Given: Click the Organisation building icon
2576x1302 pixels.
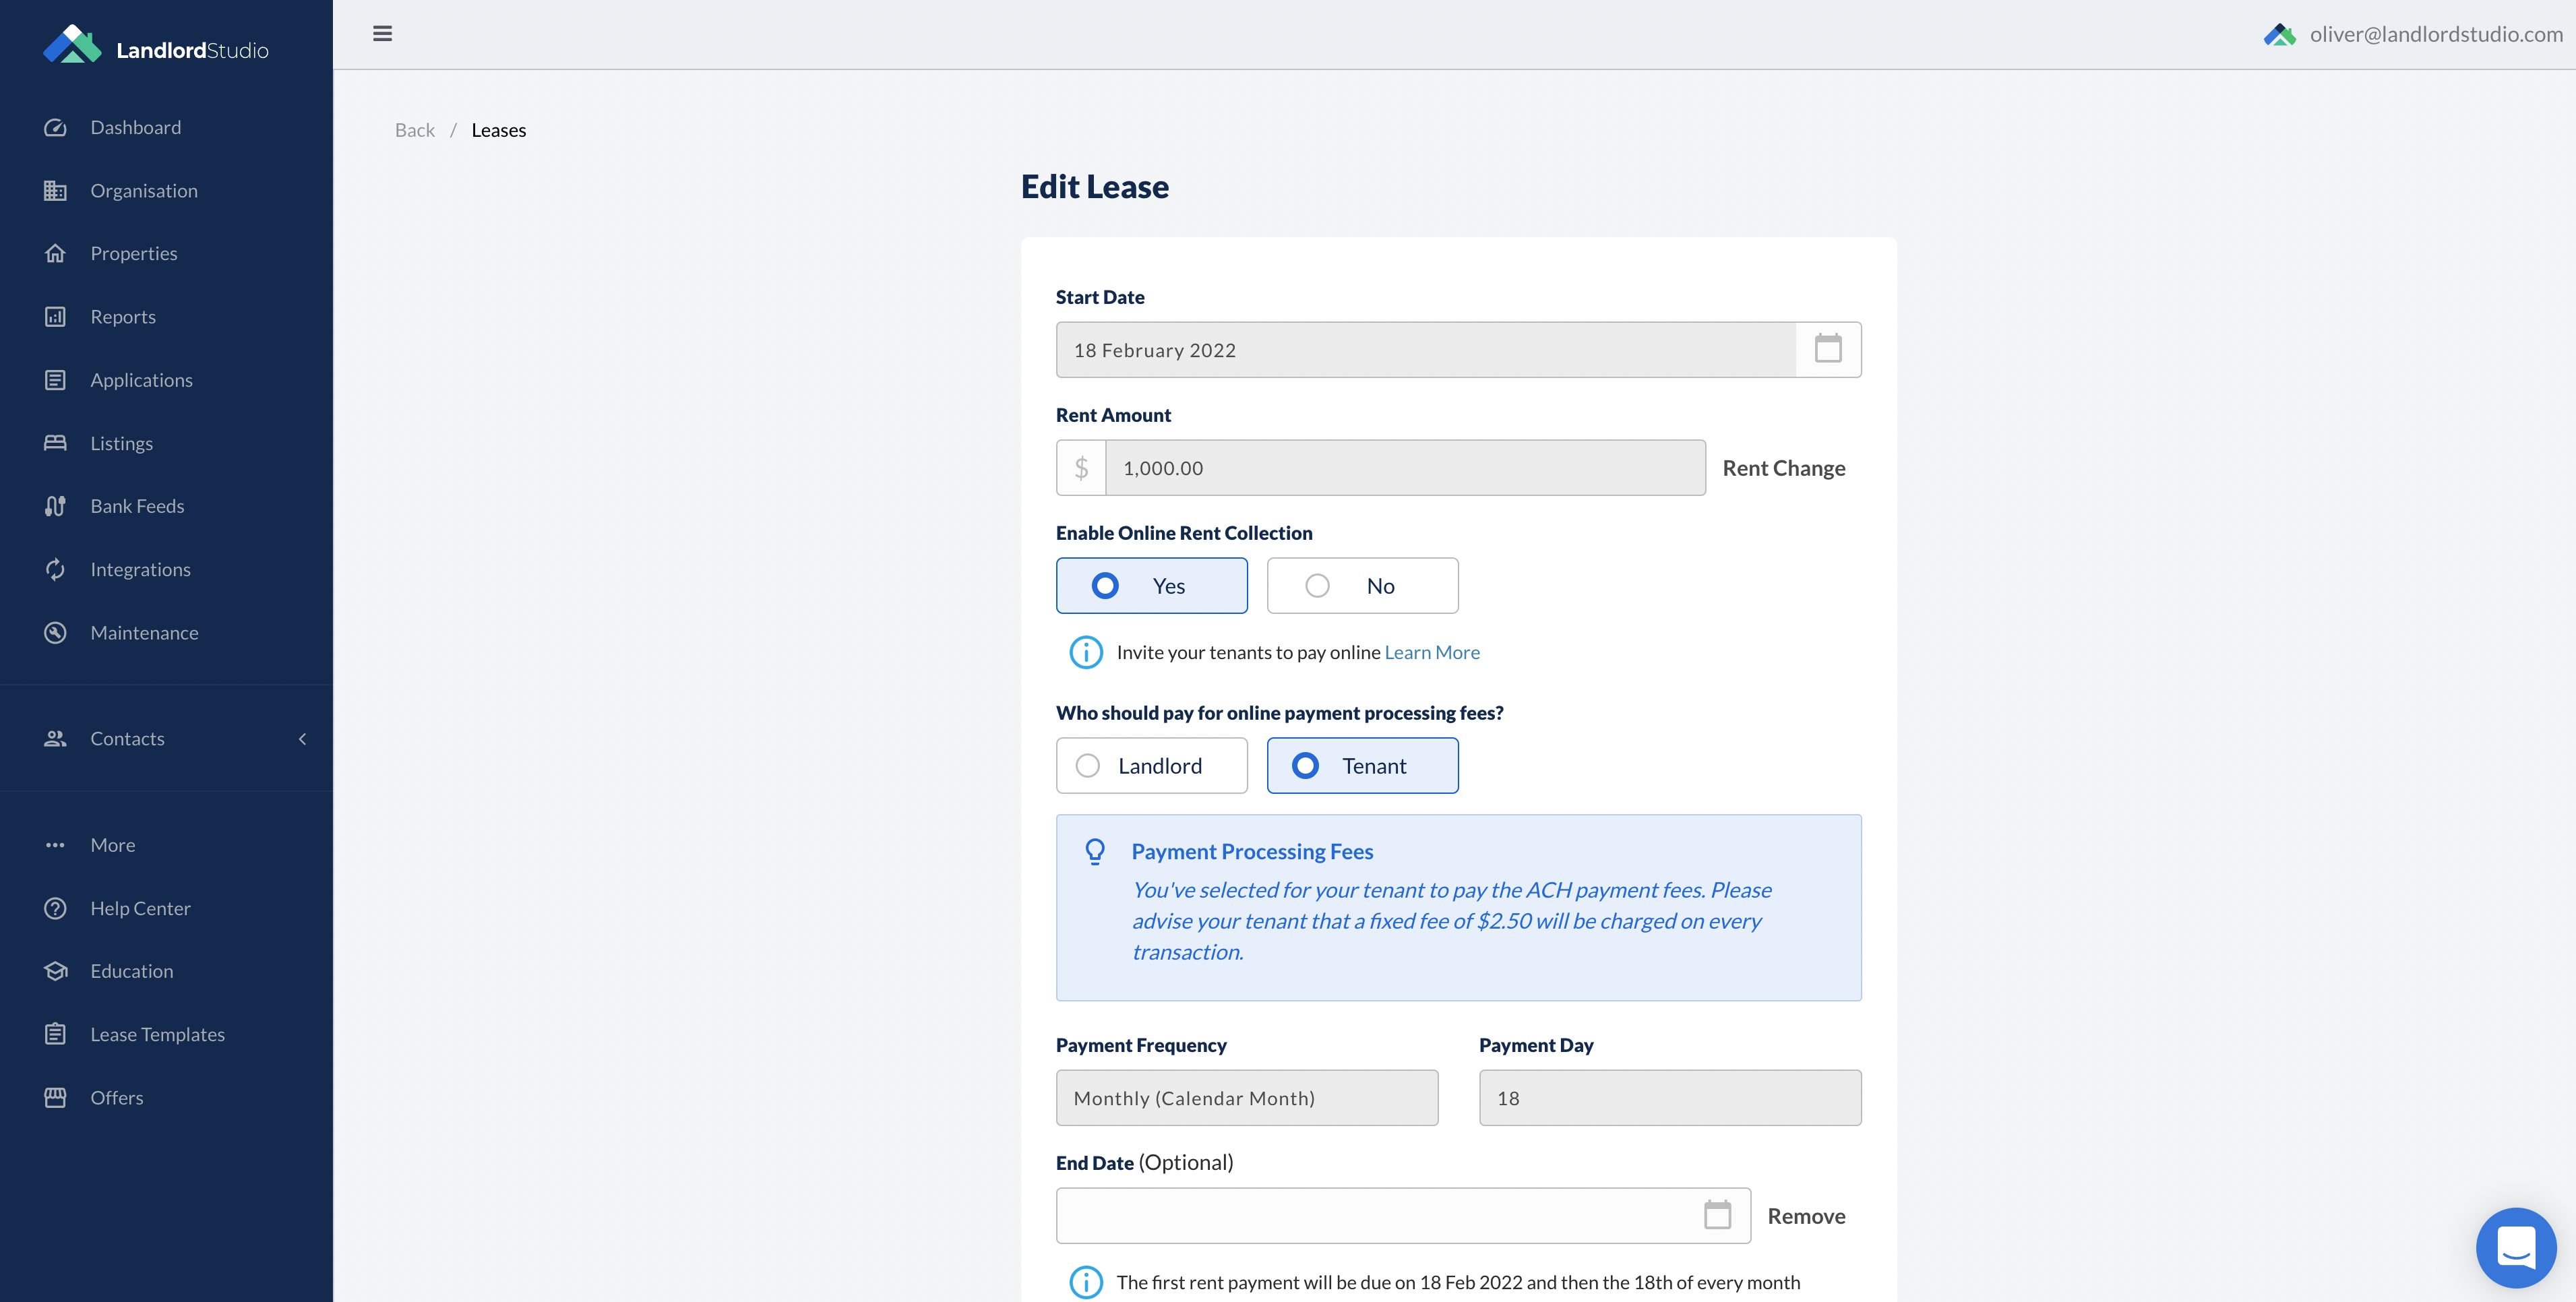Looking at the screenshot, I should pos(55,190).
